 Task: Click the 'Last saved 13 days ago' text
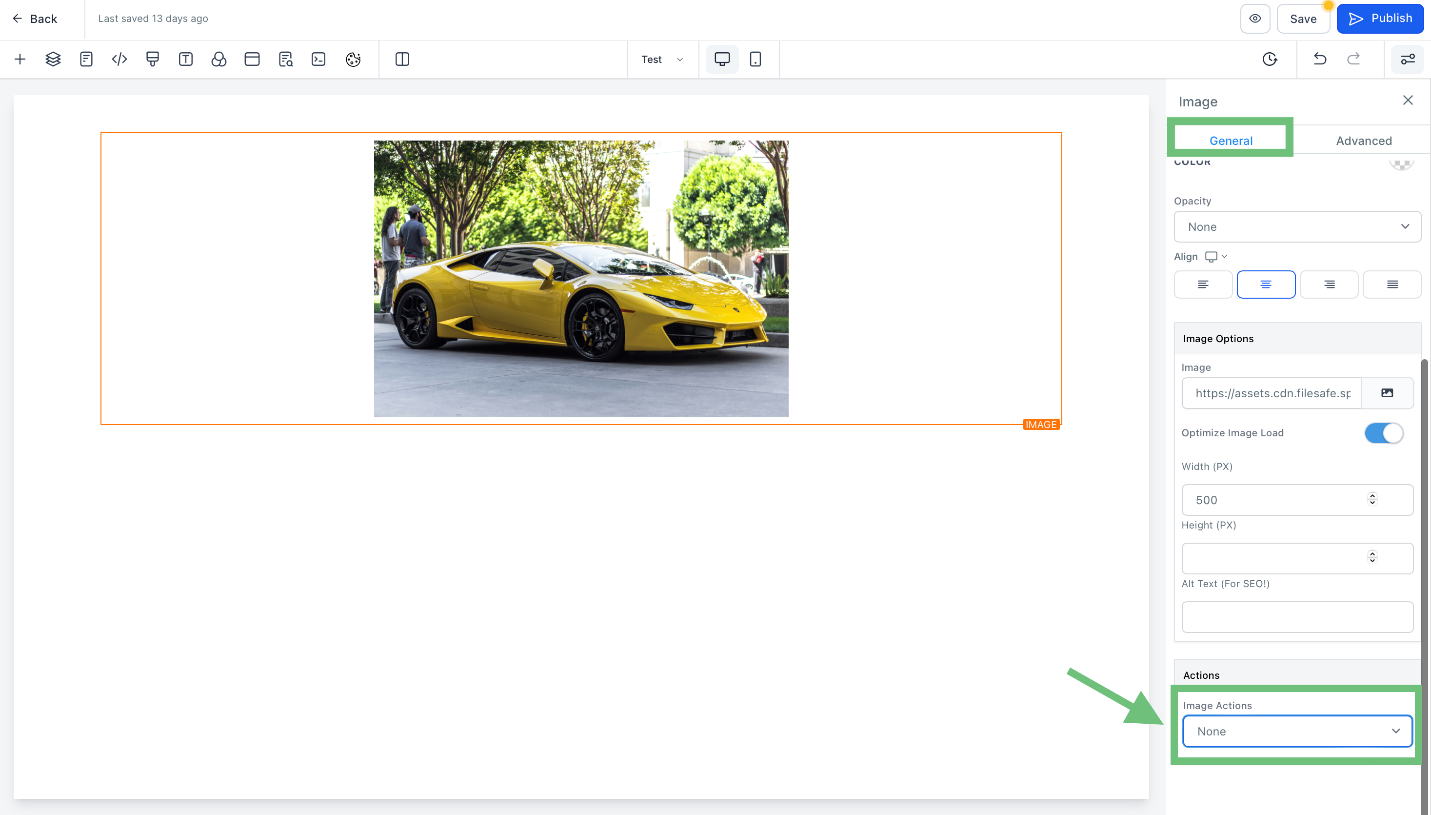tap(153, 19)
